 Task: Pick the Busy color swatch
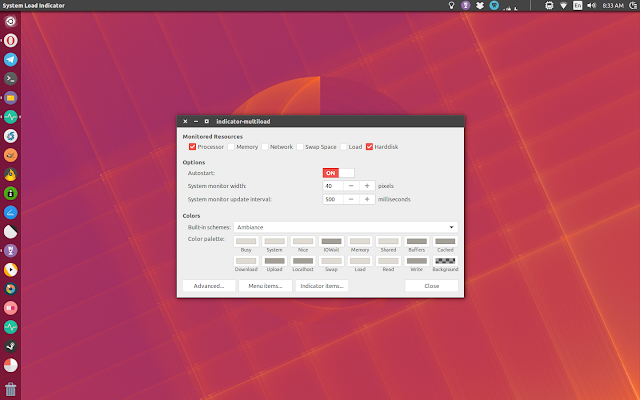pos(246,241)
